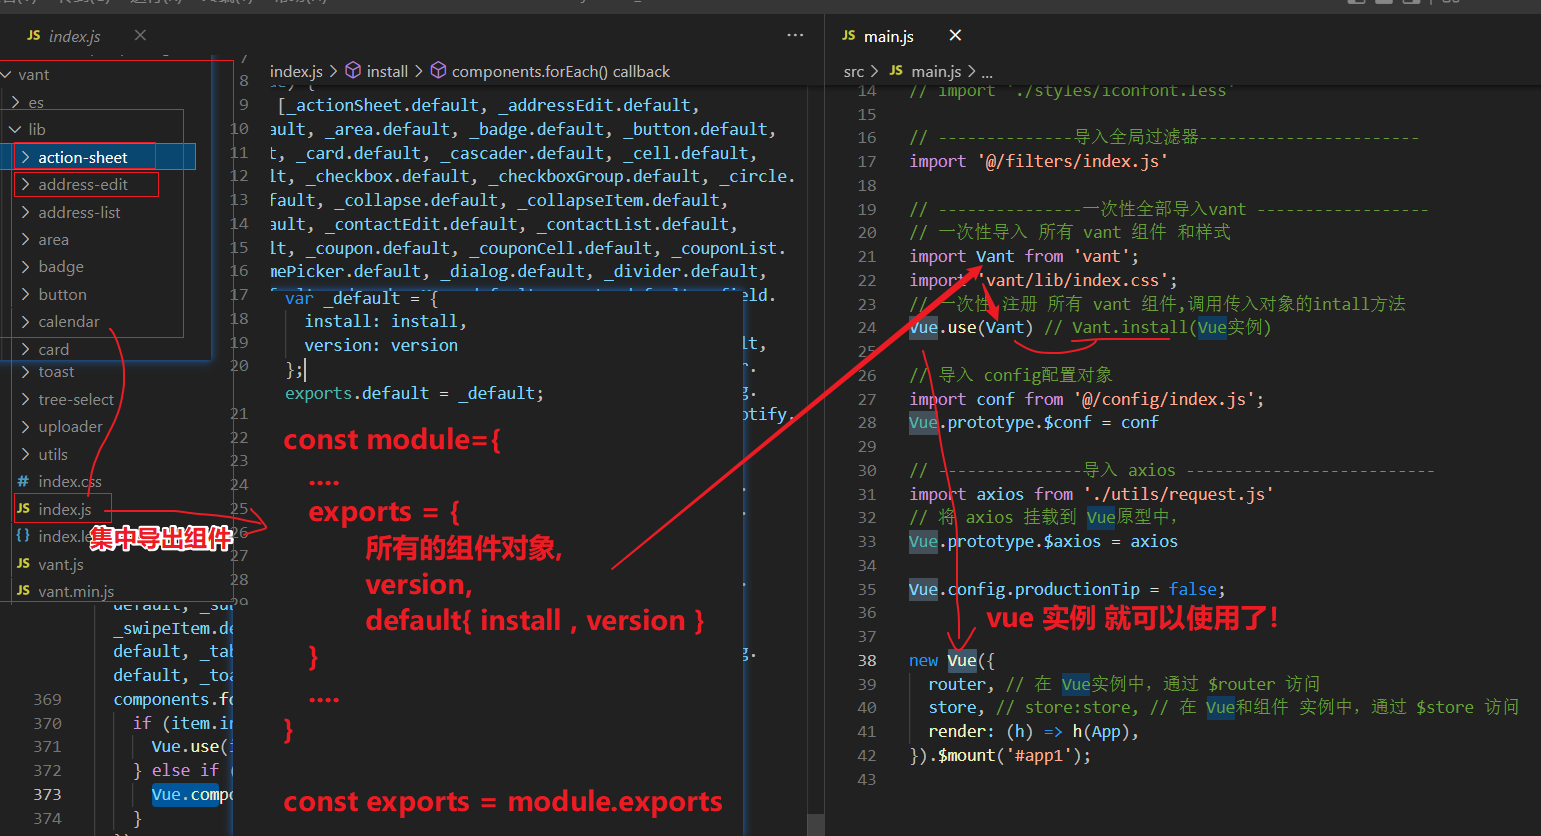Image resolution: width=1541 pixels, height=836 pixels.
Task: Click '@/config/index.js' import path
Action: pos(1164,399)
